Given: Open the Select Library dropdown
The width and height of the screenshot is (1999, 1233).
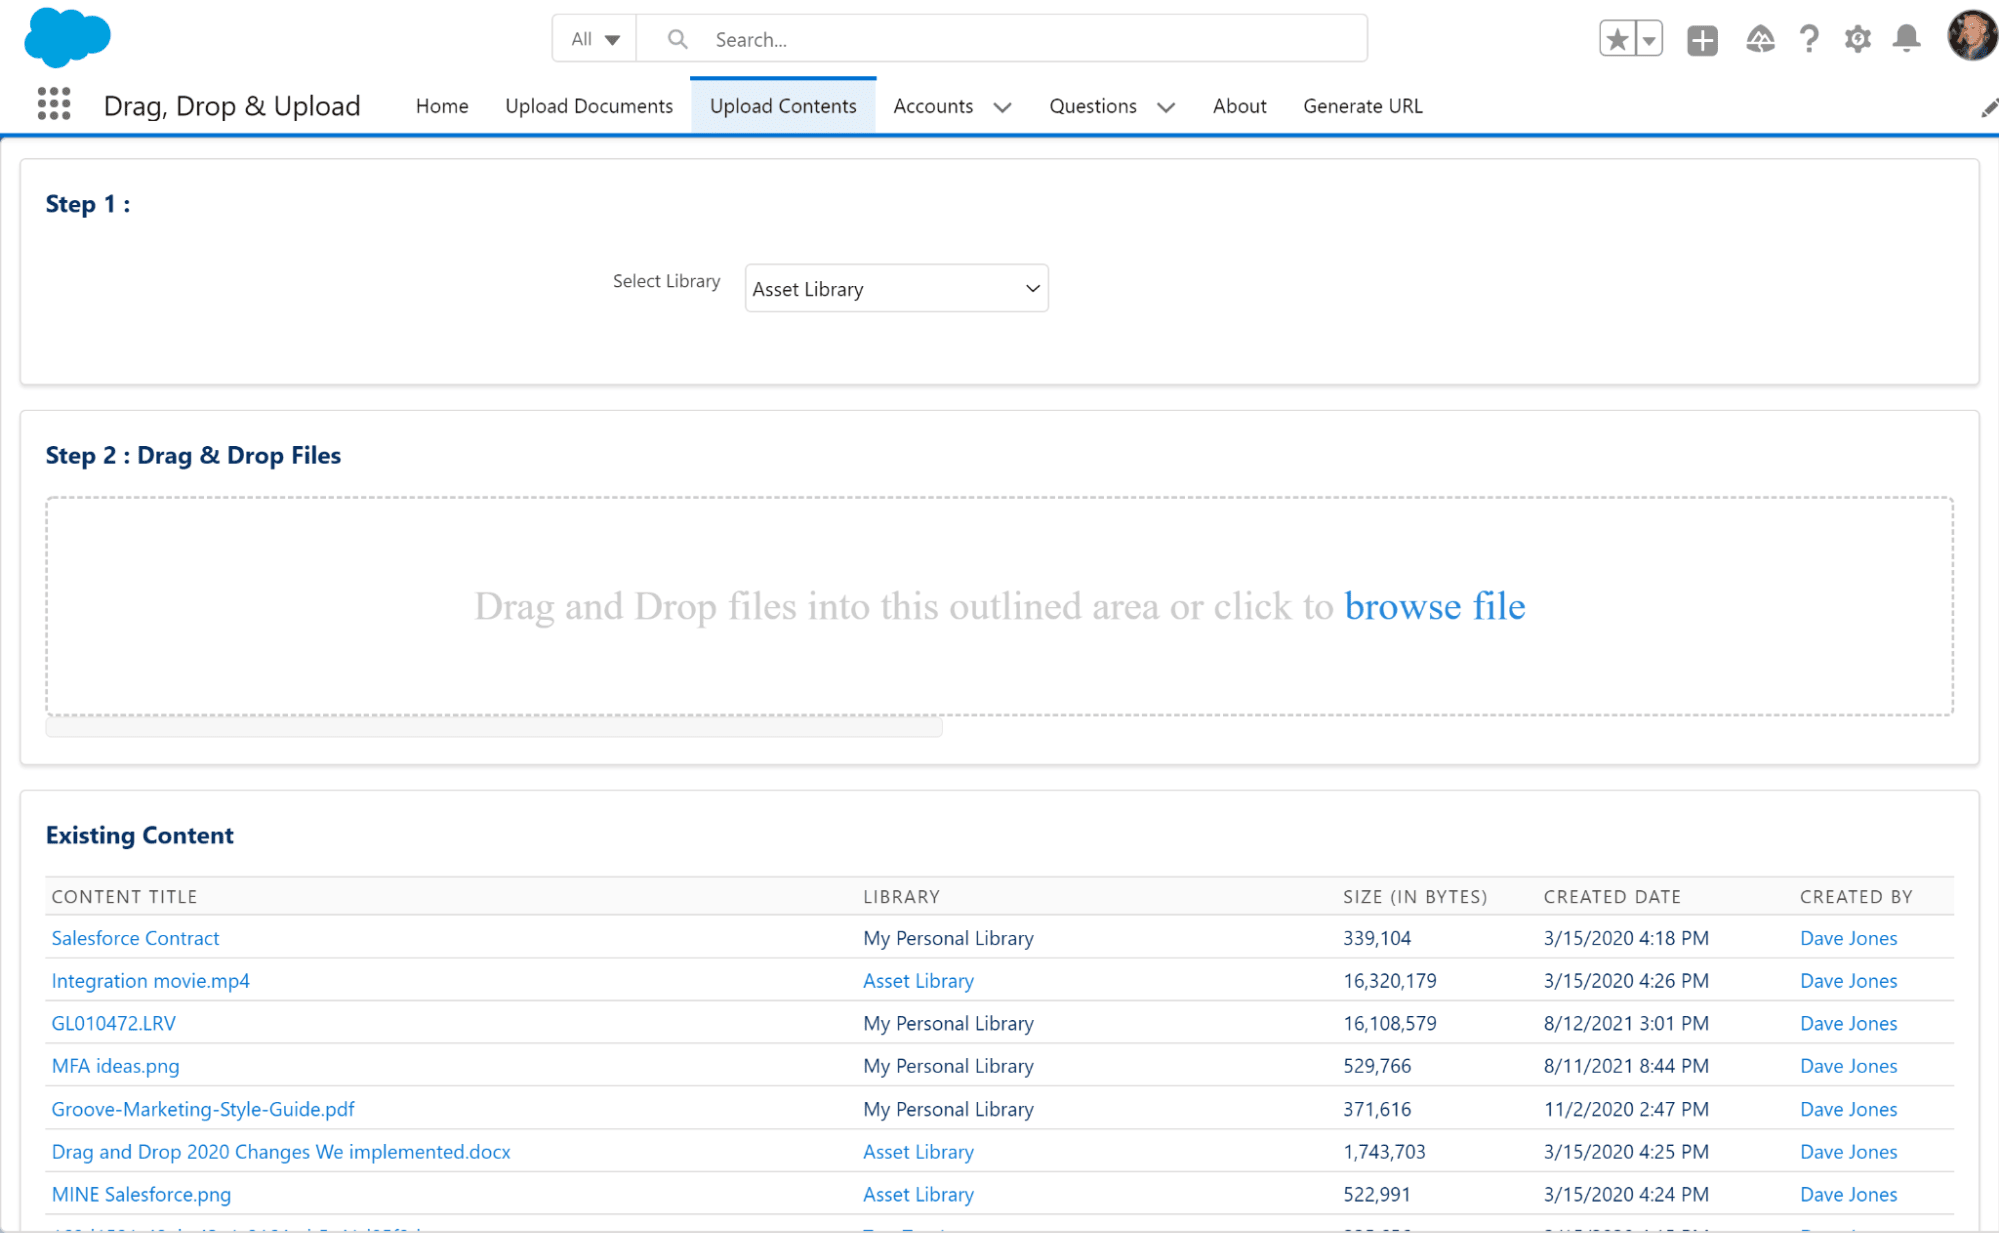Looking at the screenshot, I should [x=896, y=288].
